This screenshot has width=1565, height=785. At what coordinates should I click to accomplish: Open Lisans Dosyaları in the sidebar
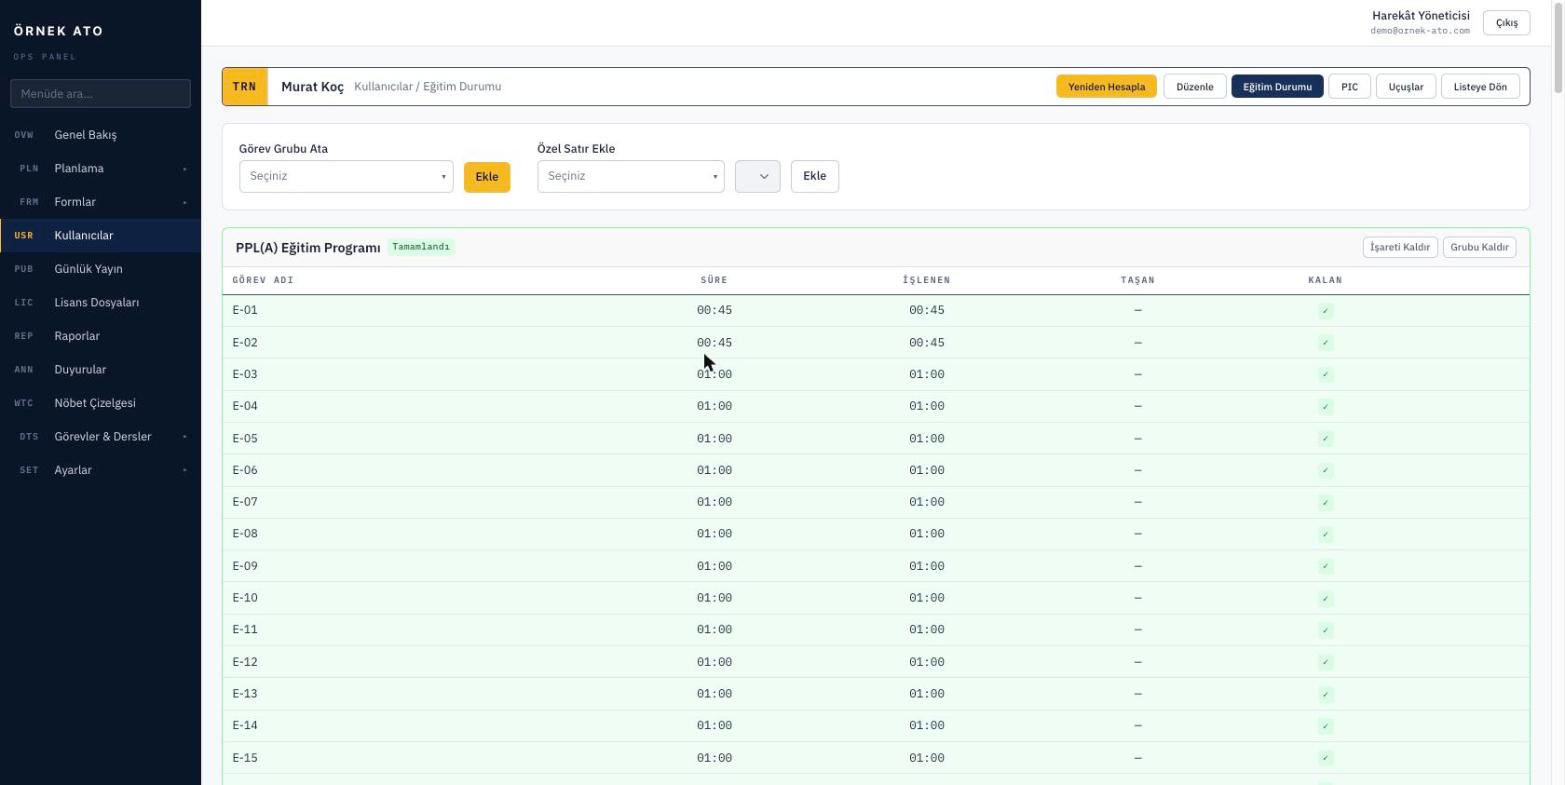pos(100,303)
